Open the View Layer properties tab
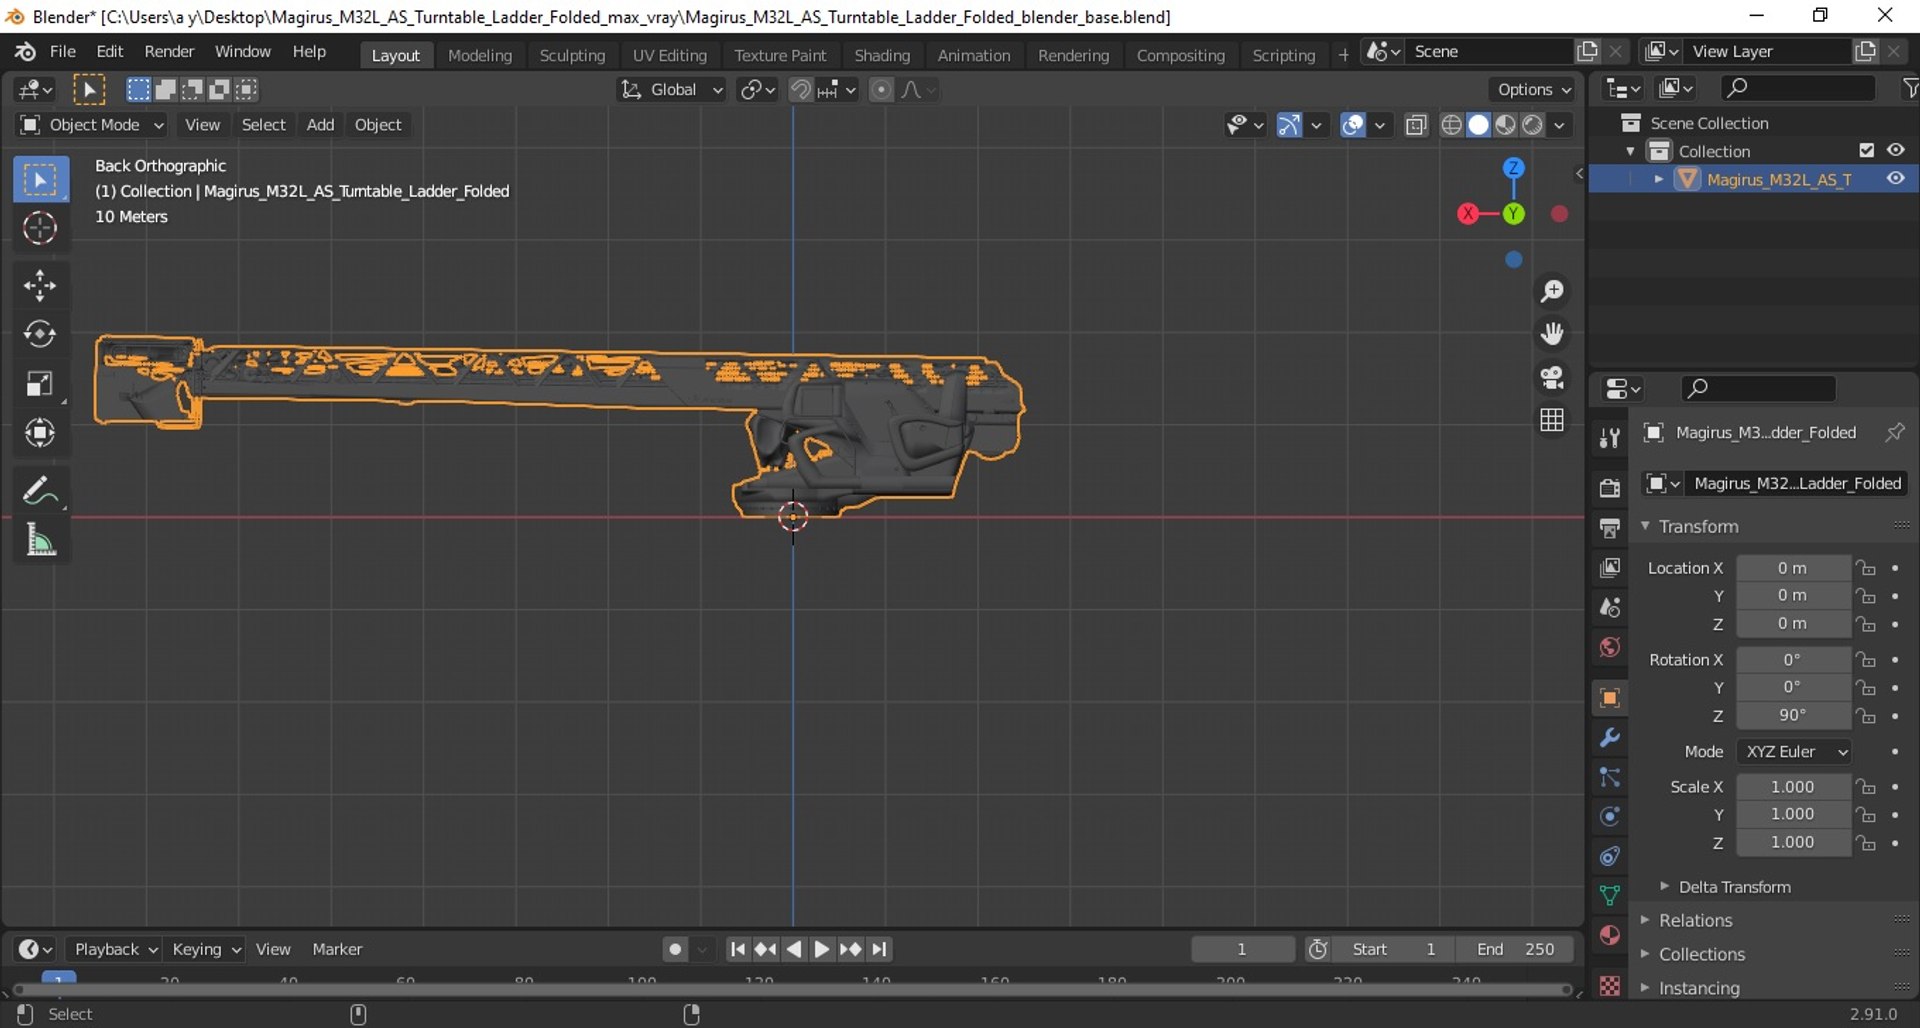 (x=1609, y=568)
